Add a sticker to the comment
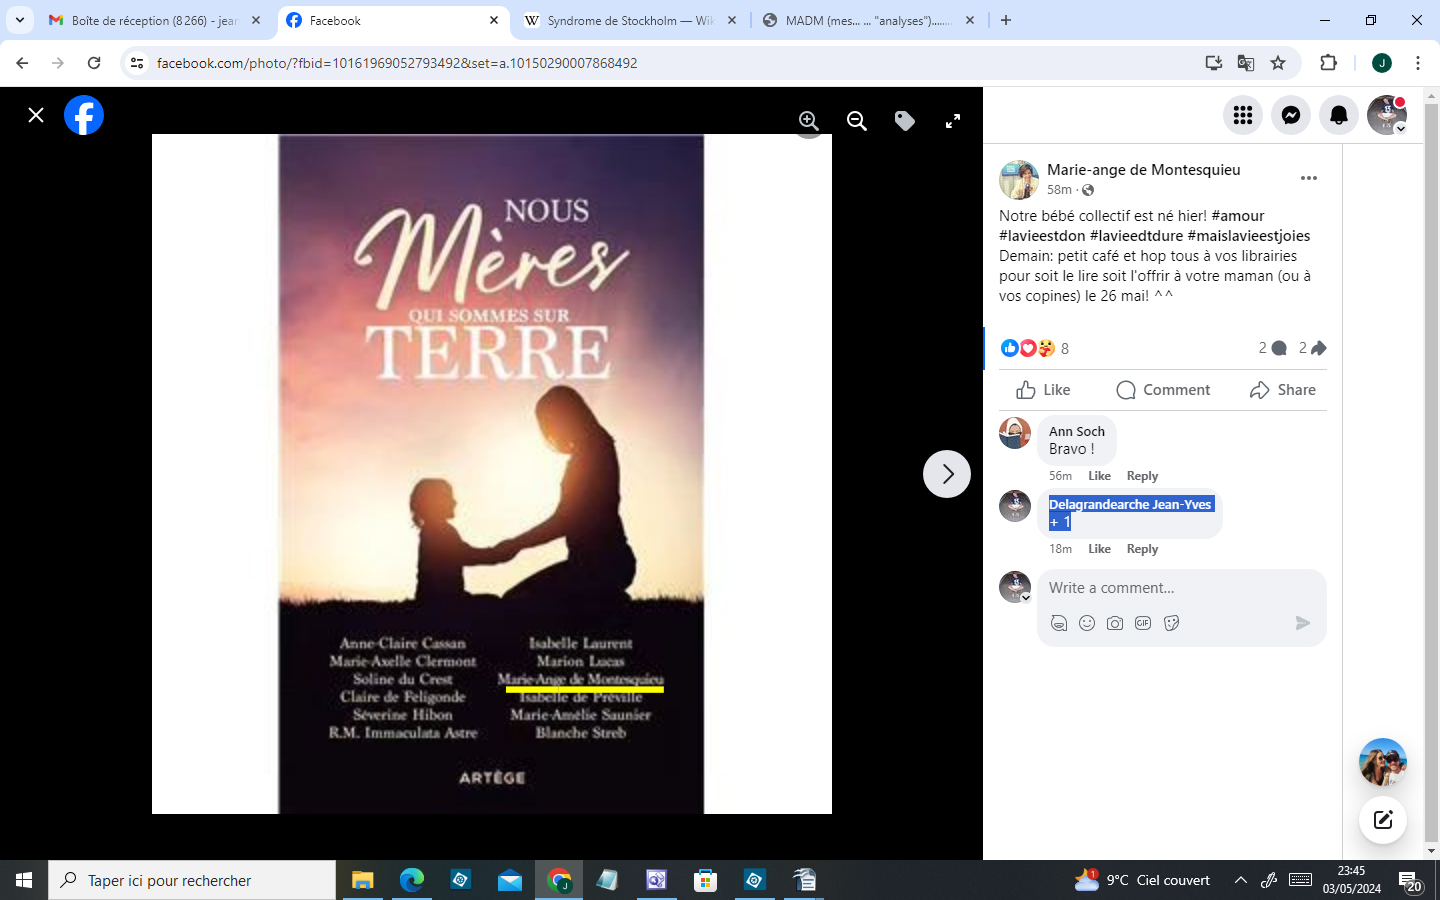 tap(1172, 623)
